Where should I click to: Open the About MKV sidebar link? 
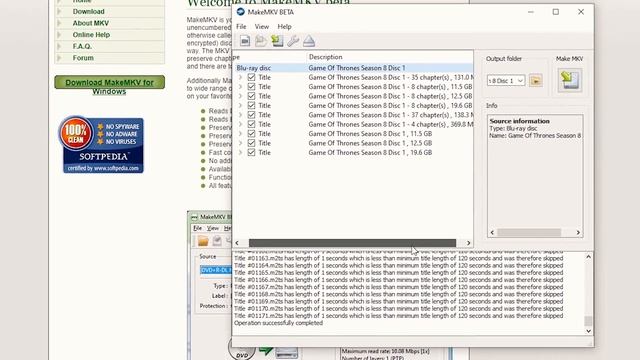click(91, 23)
